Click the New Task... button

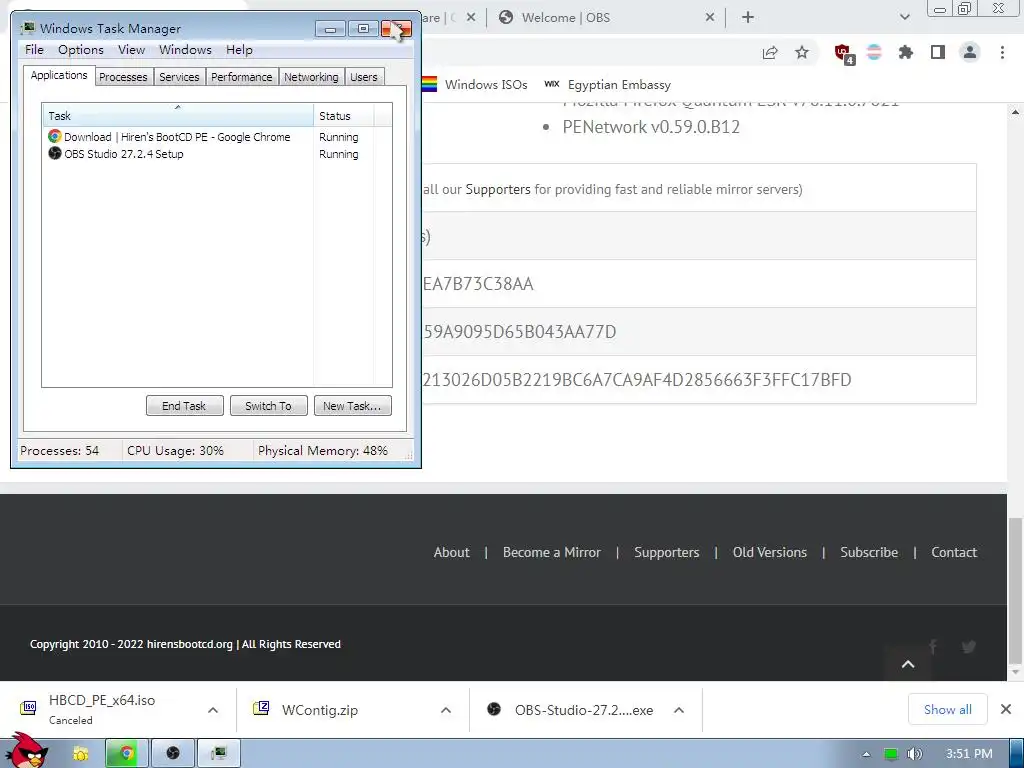(353, 406)
